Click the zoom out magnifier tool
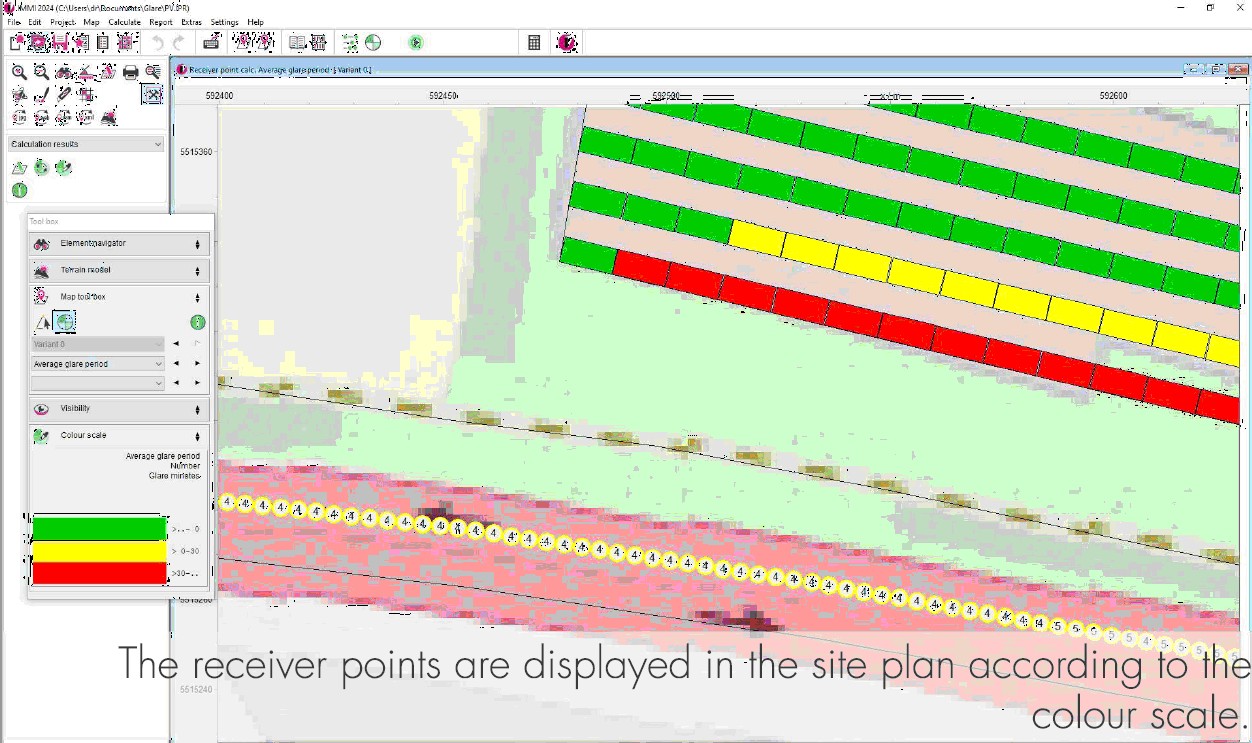 pyautogui.click(x=41, y=72)
